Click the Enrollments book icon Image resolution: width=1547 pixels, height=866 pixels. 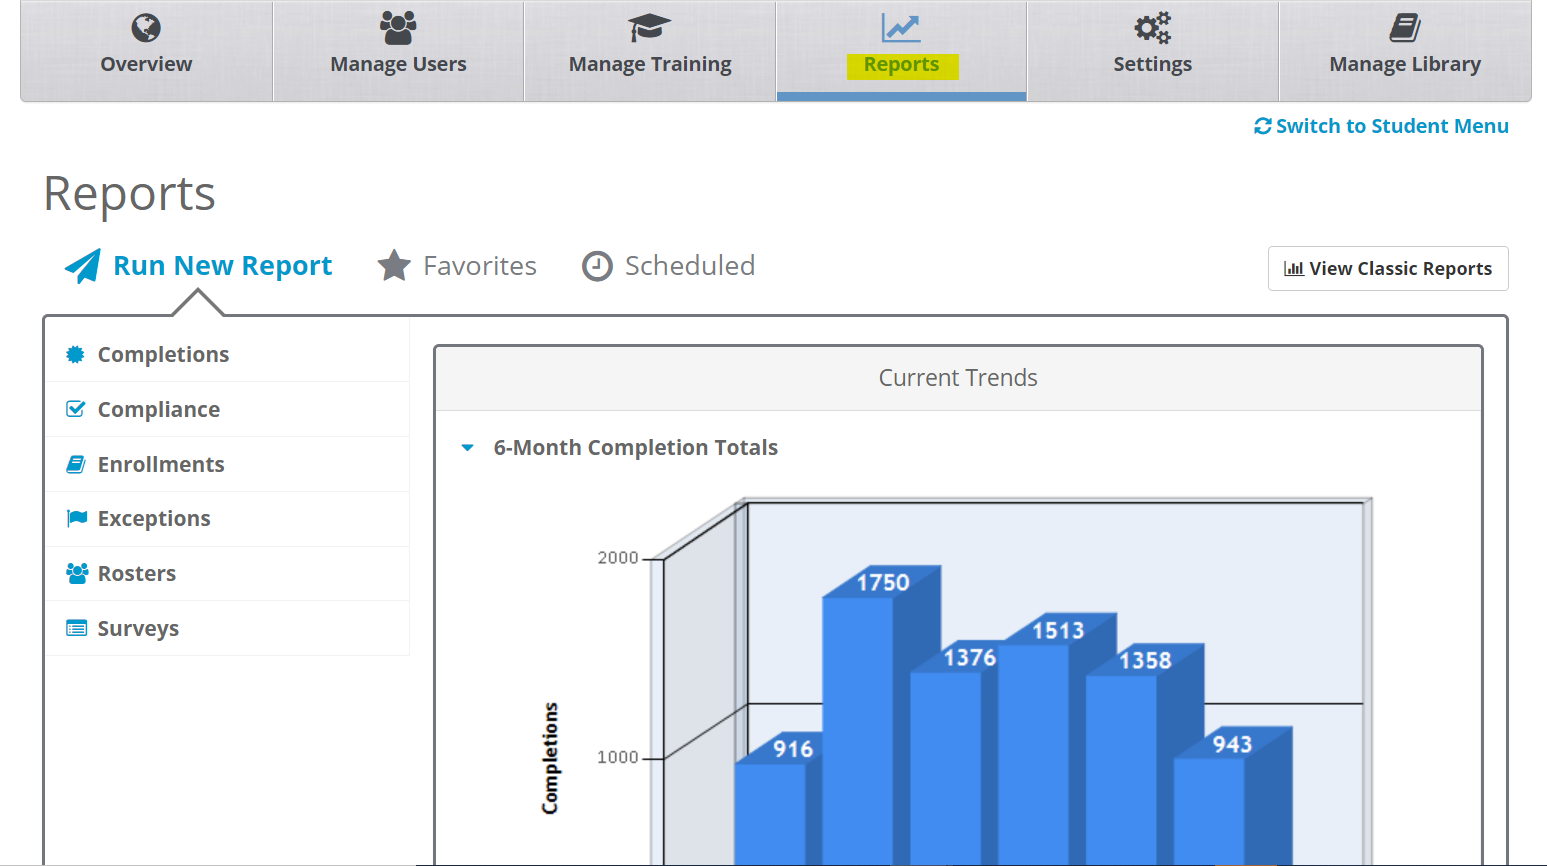pos(75,464)
